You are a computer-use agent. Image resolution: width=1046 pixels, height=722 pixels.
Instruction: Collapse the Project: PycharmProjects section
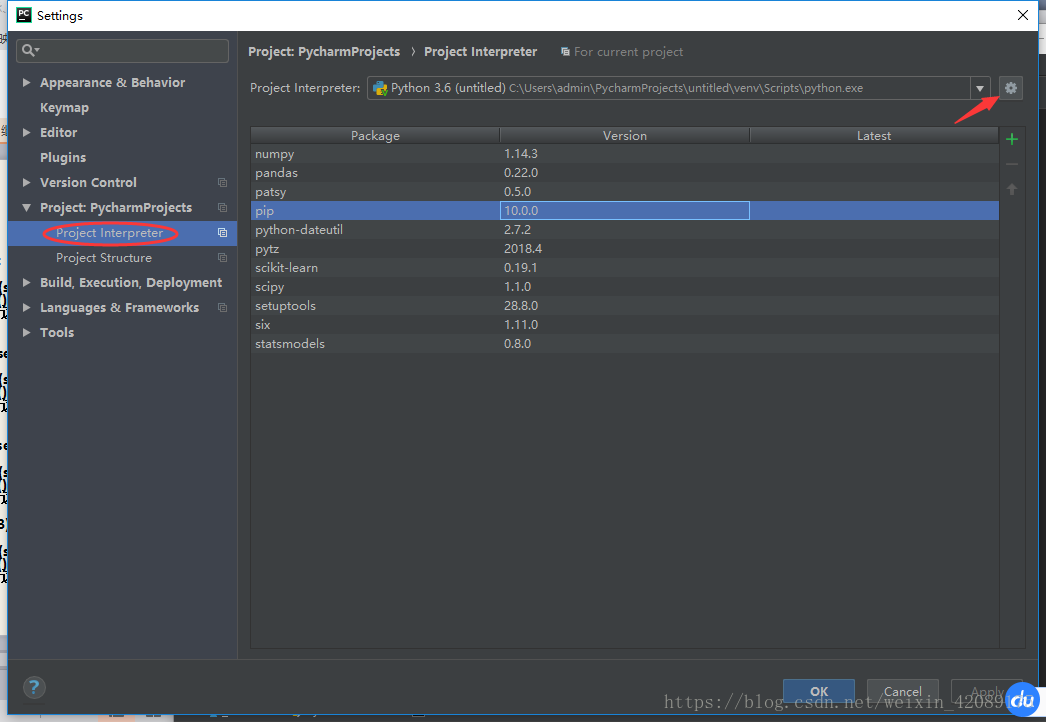pos(26,208)
